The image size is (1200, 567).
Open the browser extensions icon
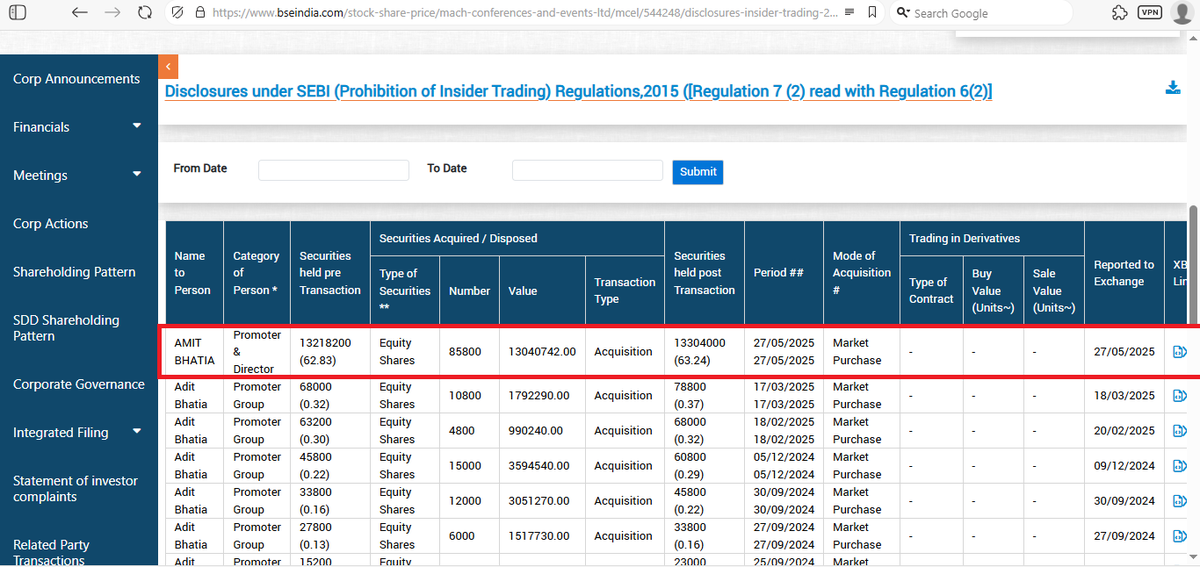point(1119,13)
